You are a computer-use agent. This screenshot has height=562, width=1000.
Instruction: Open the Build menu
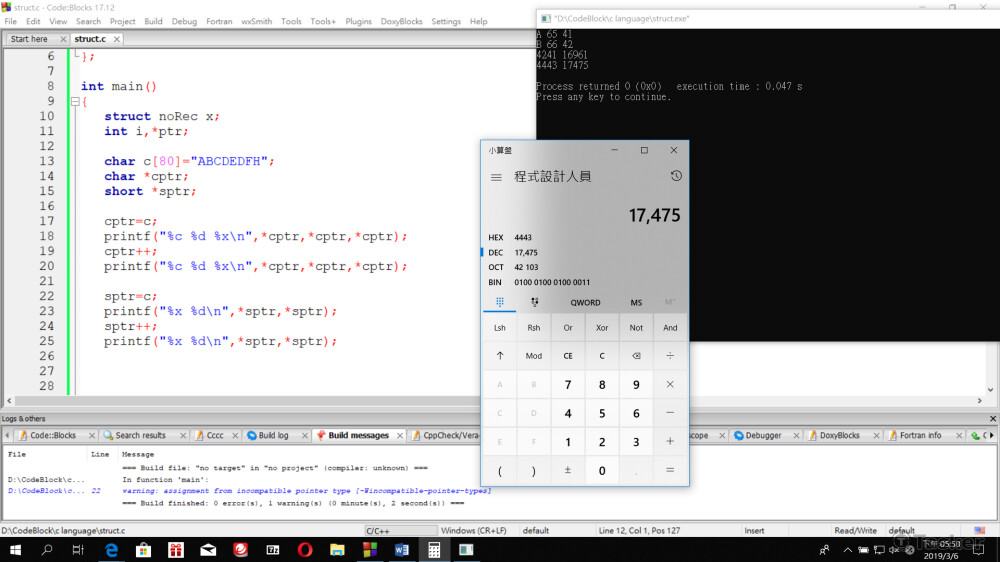tap(153, 21)
